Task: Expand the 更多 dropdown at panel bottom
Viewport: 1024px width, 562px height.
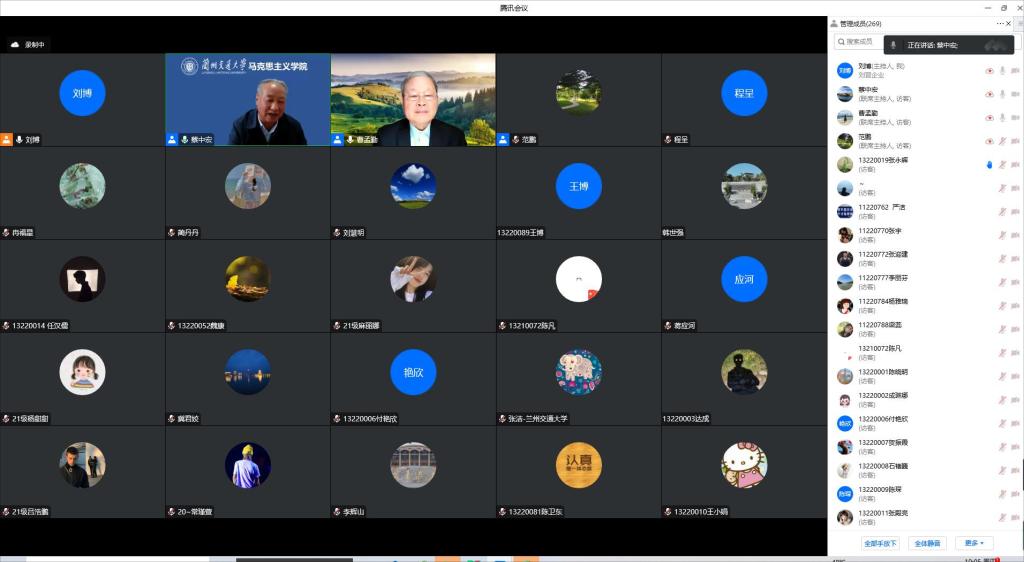Action: [975, 543]
